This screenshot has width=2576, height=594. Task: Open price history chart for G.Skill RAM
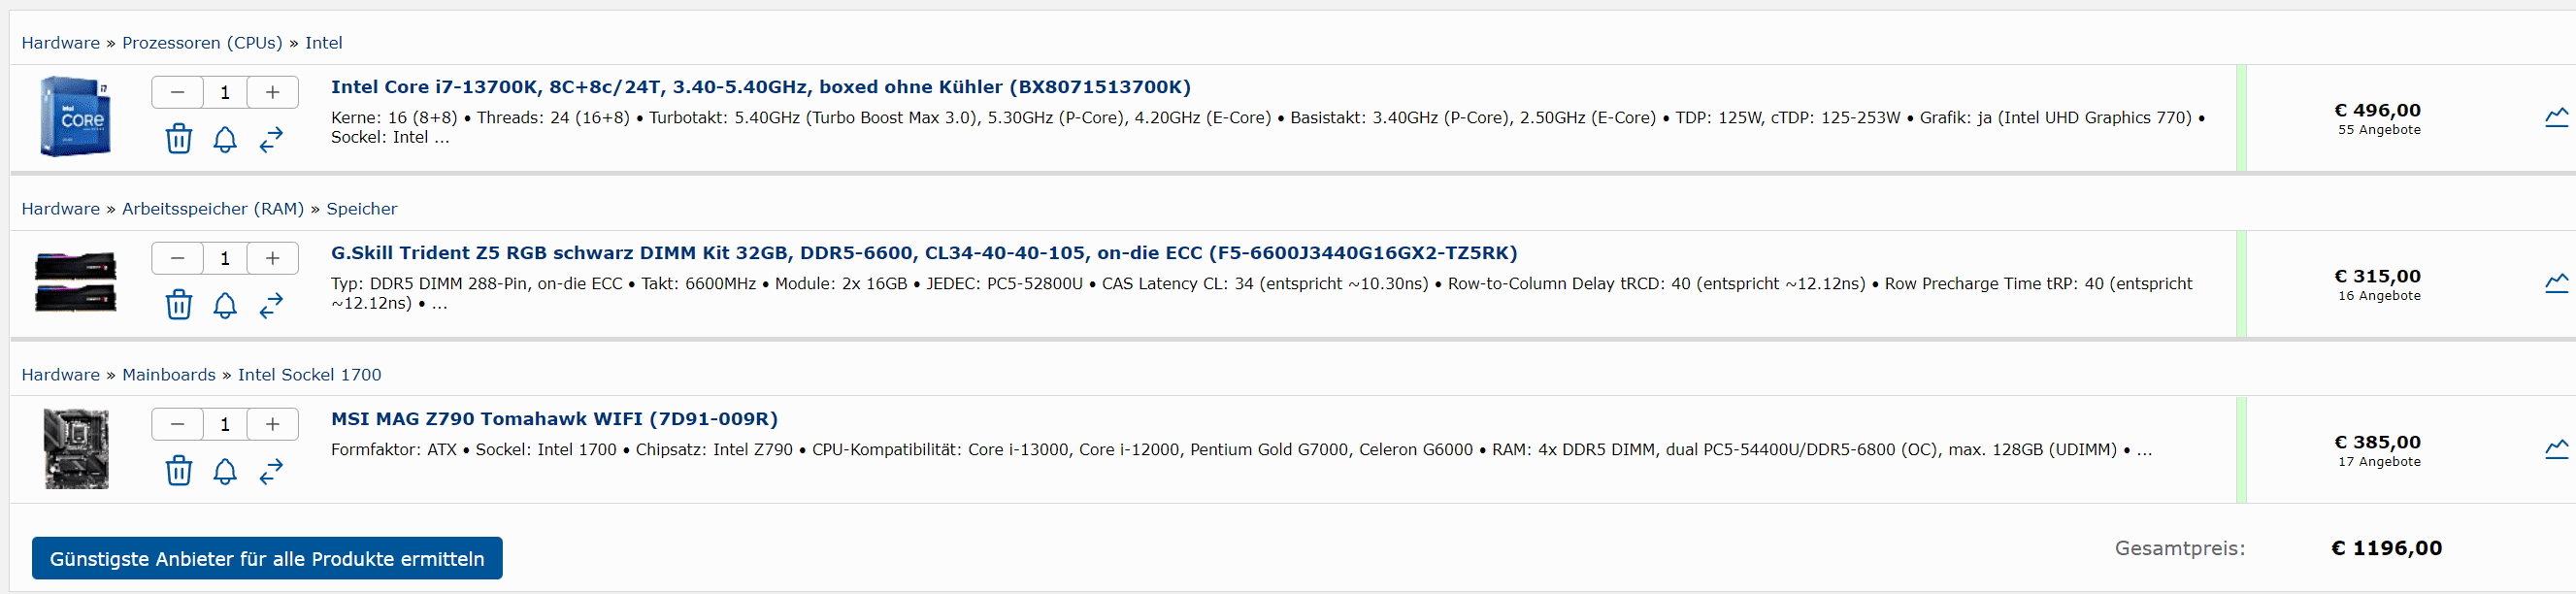coord(2555,284)
